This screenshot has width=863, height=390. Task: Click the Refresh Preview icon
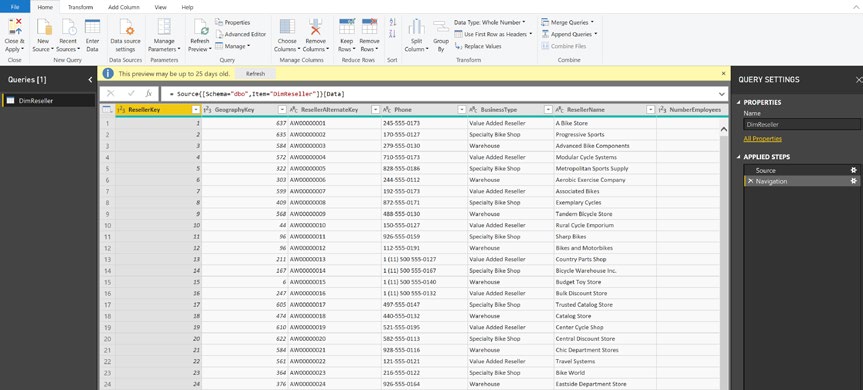click(199, 27)
